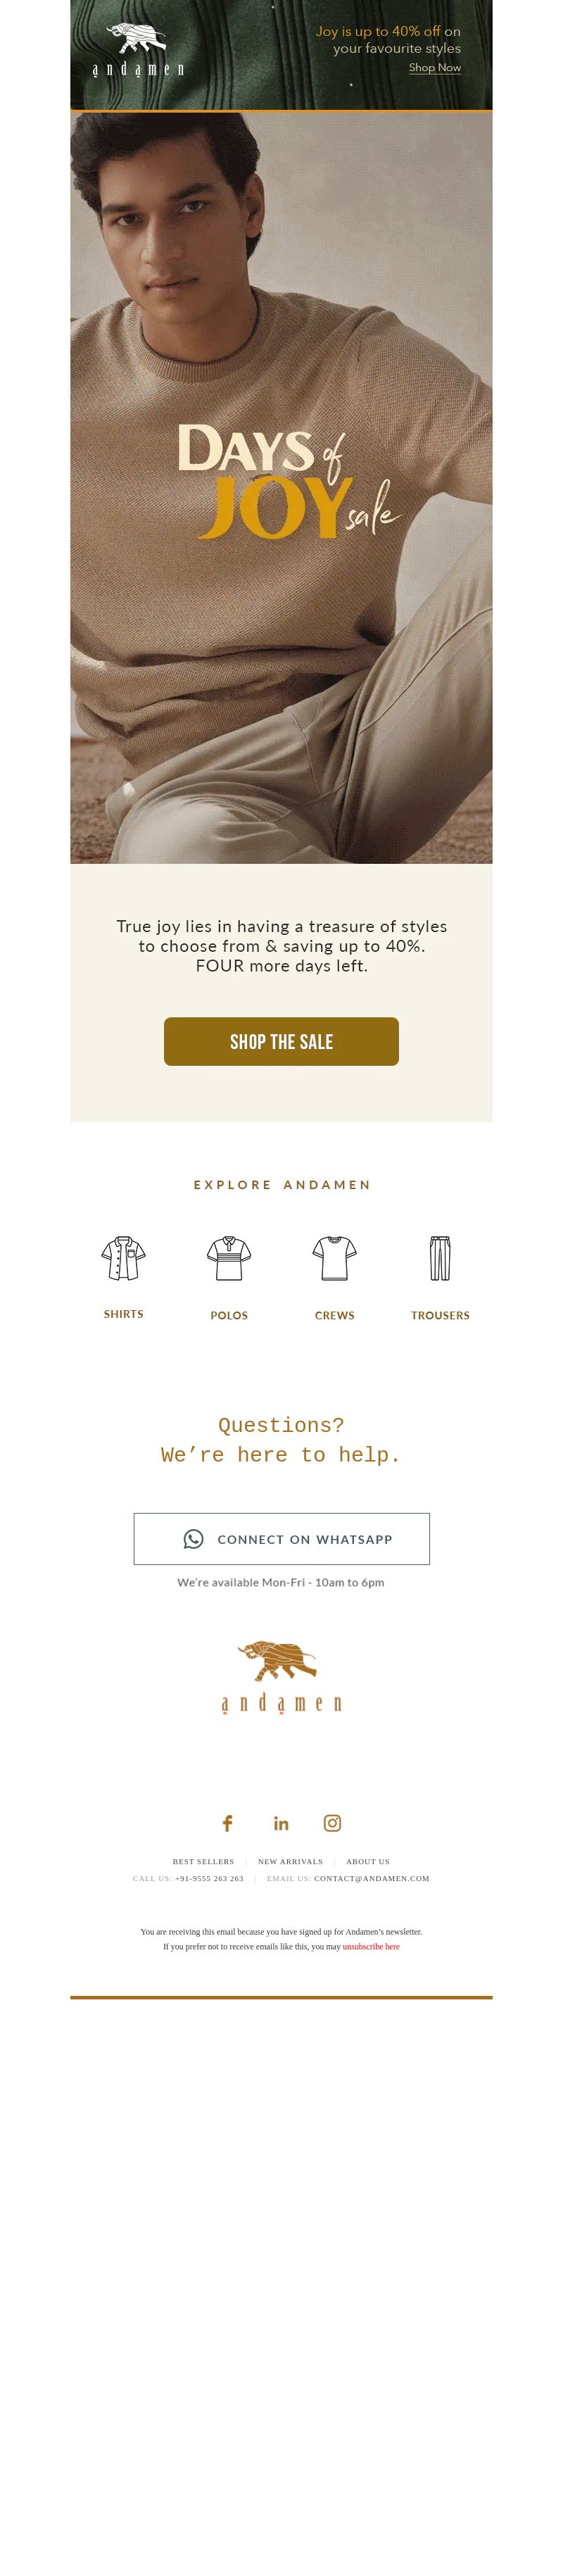Go to New Arrivals footer link
Viewport: 563px width, 2576px height.
290,1861
